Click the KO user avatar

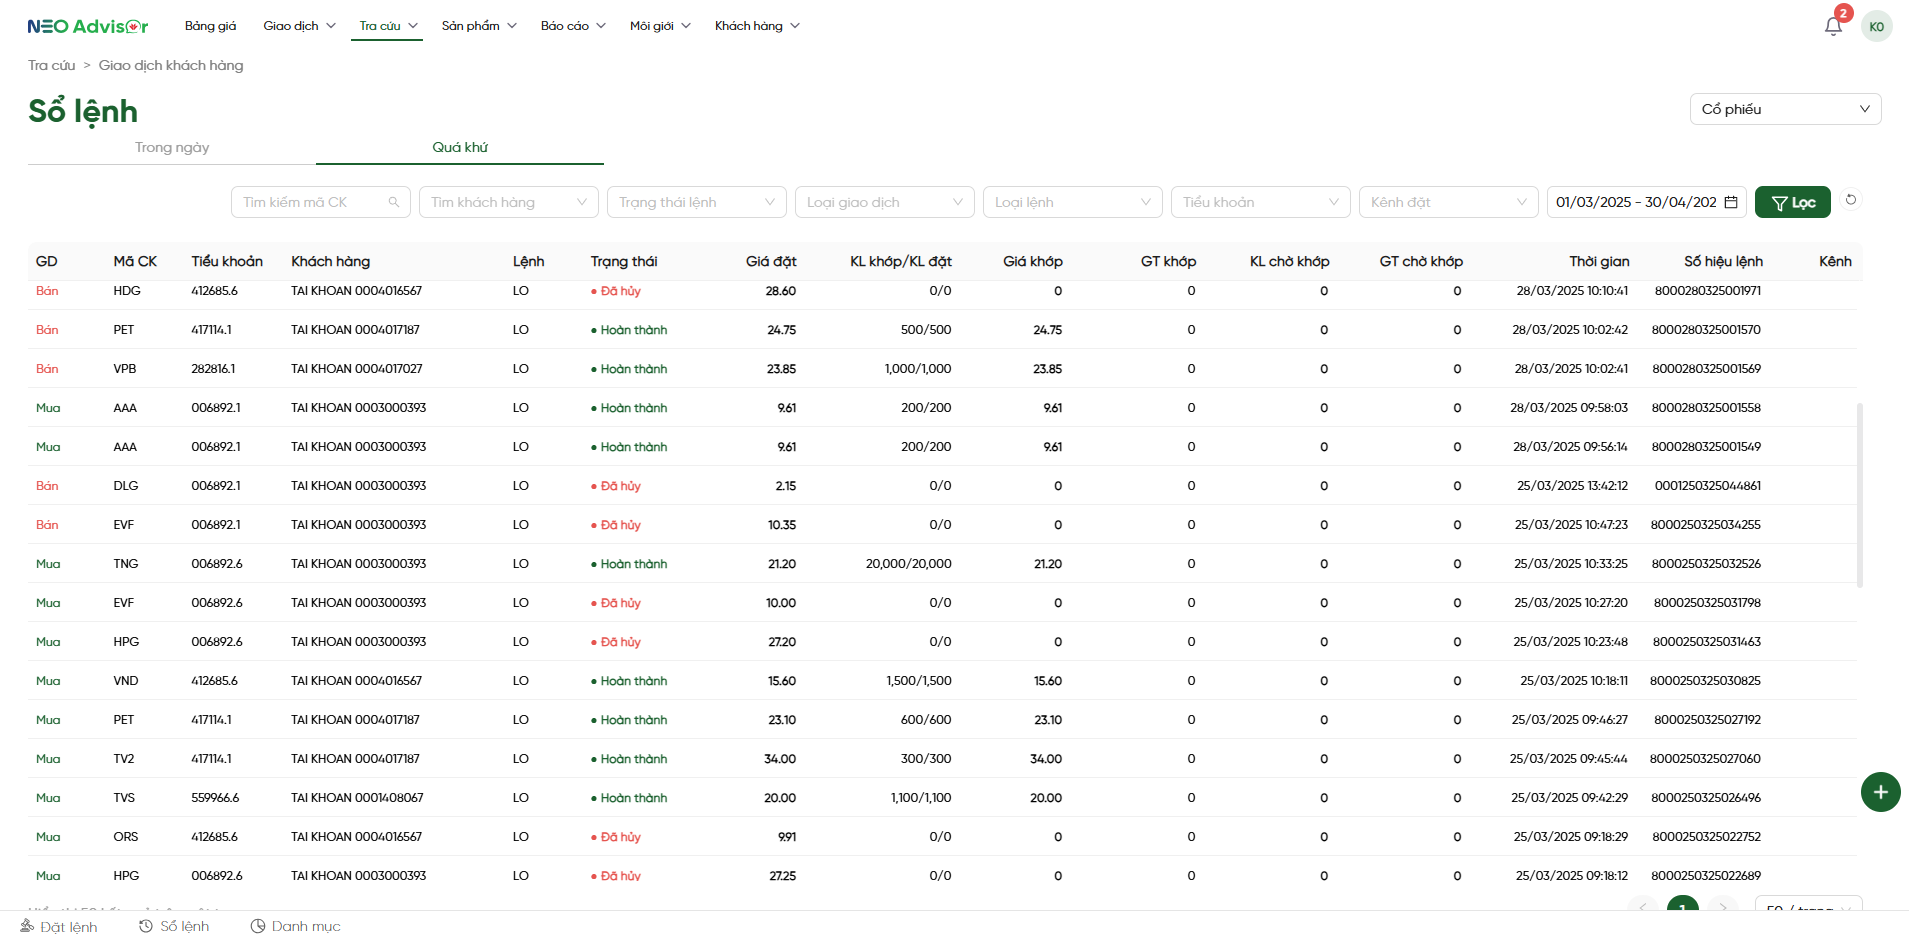(x=1876, y=27)
